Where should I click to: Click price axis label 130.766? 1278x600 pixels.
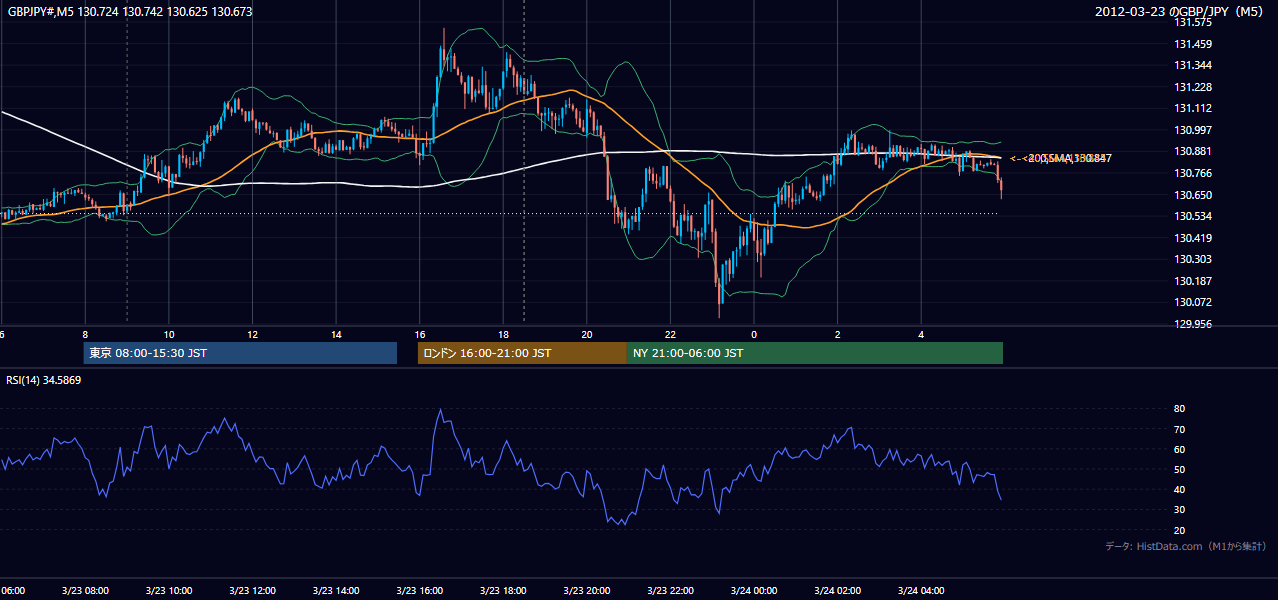click(1193, 173)
